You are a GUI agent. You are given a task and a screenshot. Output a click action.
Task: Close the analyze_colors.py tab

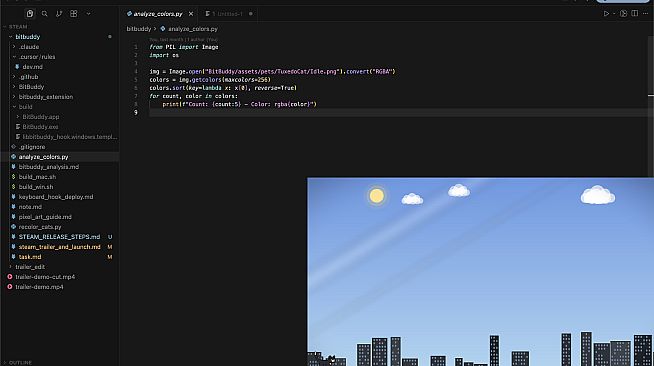click(191, 14)
